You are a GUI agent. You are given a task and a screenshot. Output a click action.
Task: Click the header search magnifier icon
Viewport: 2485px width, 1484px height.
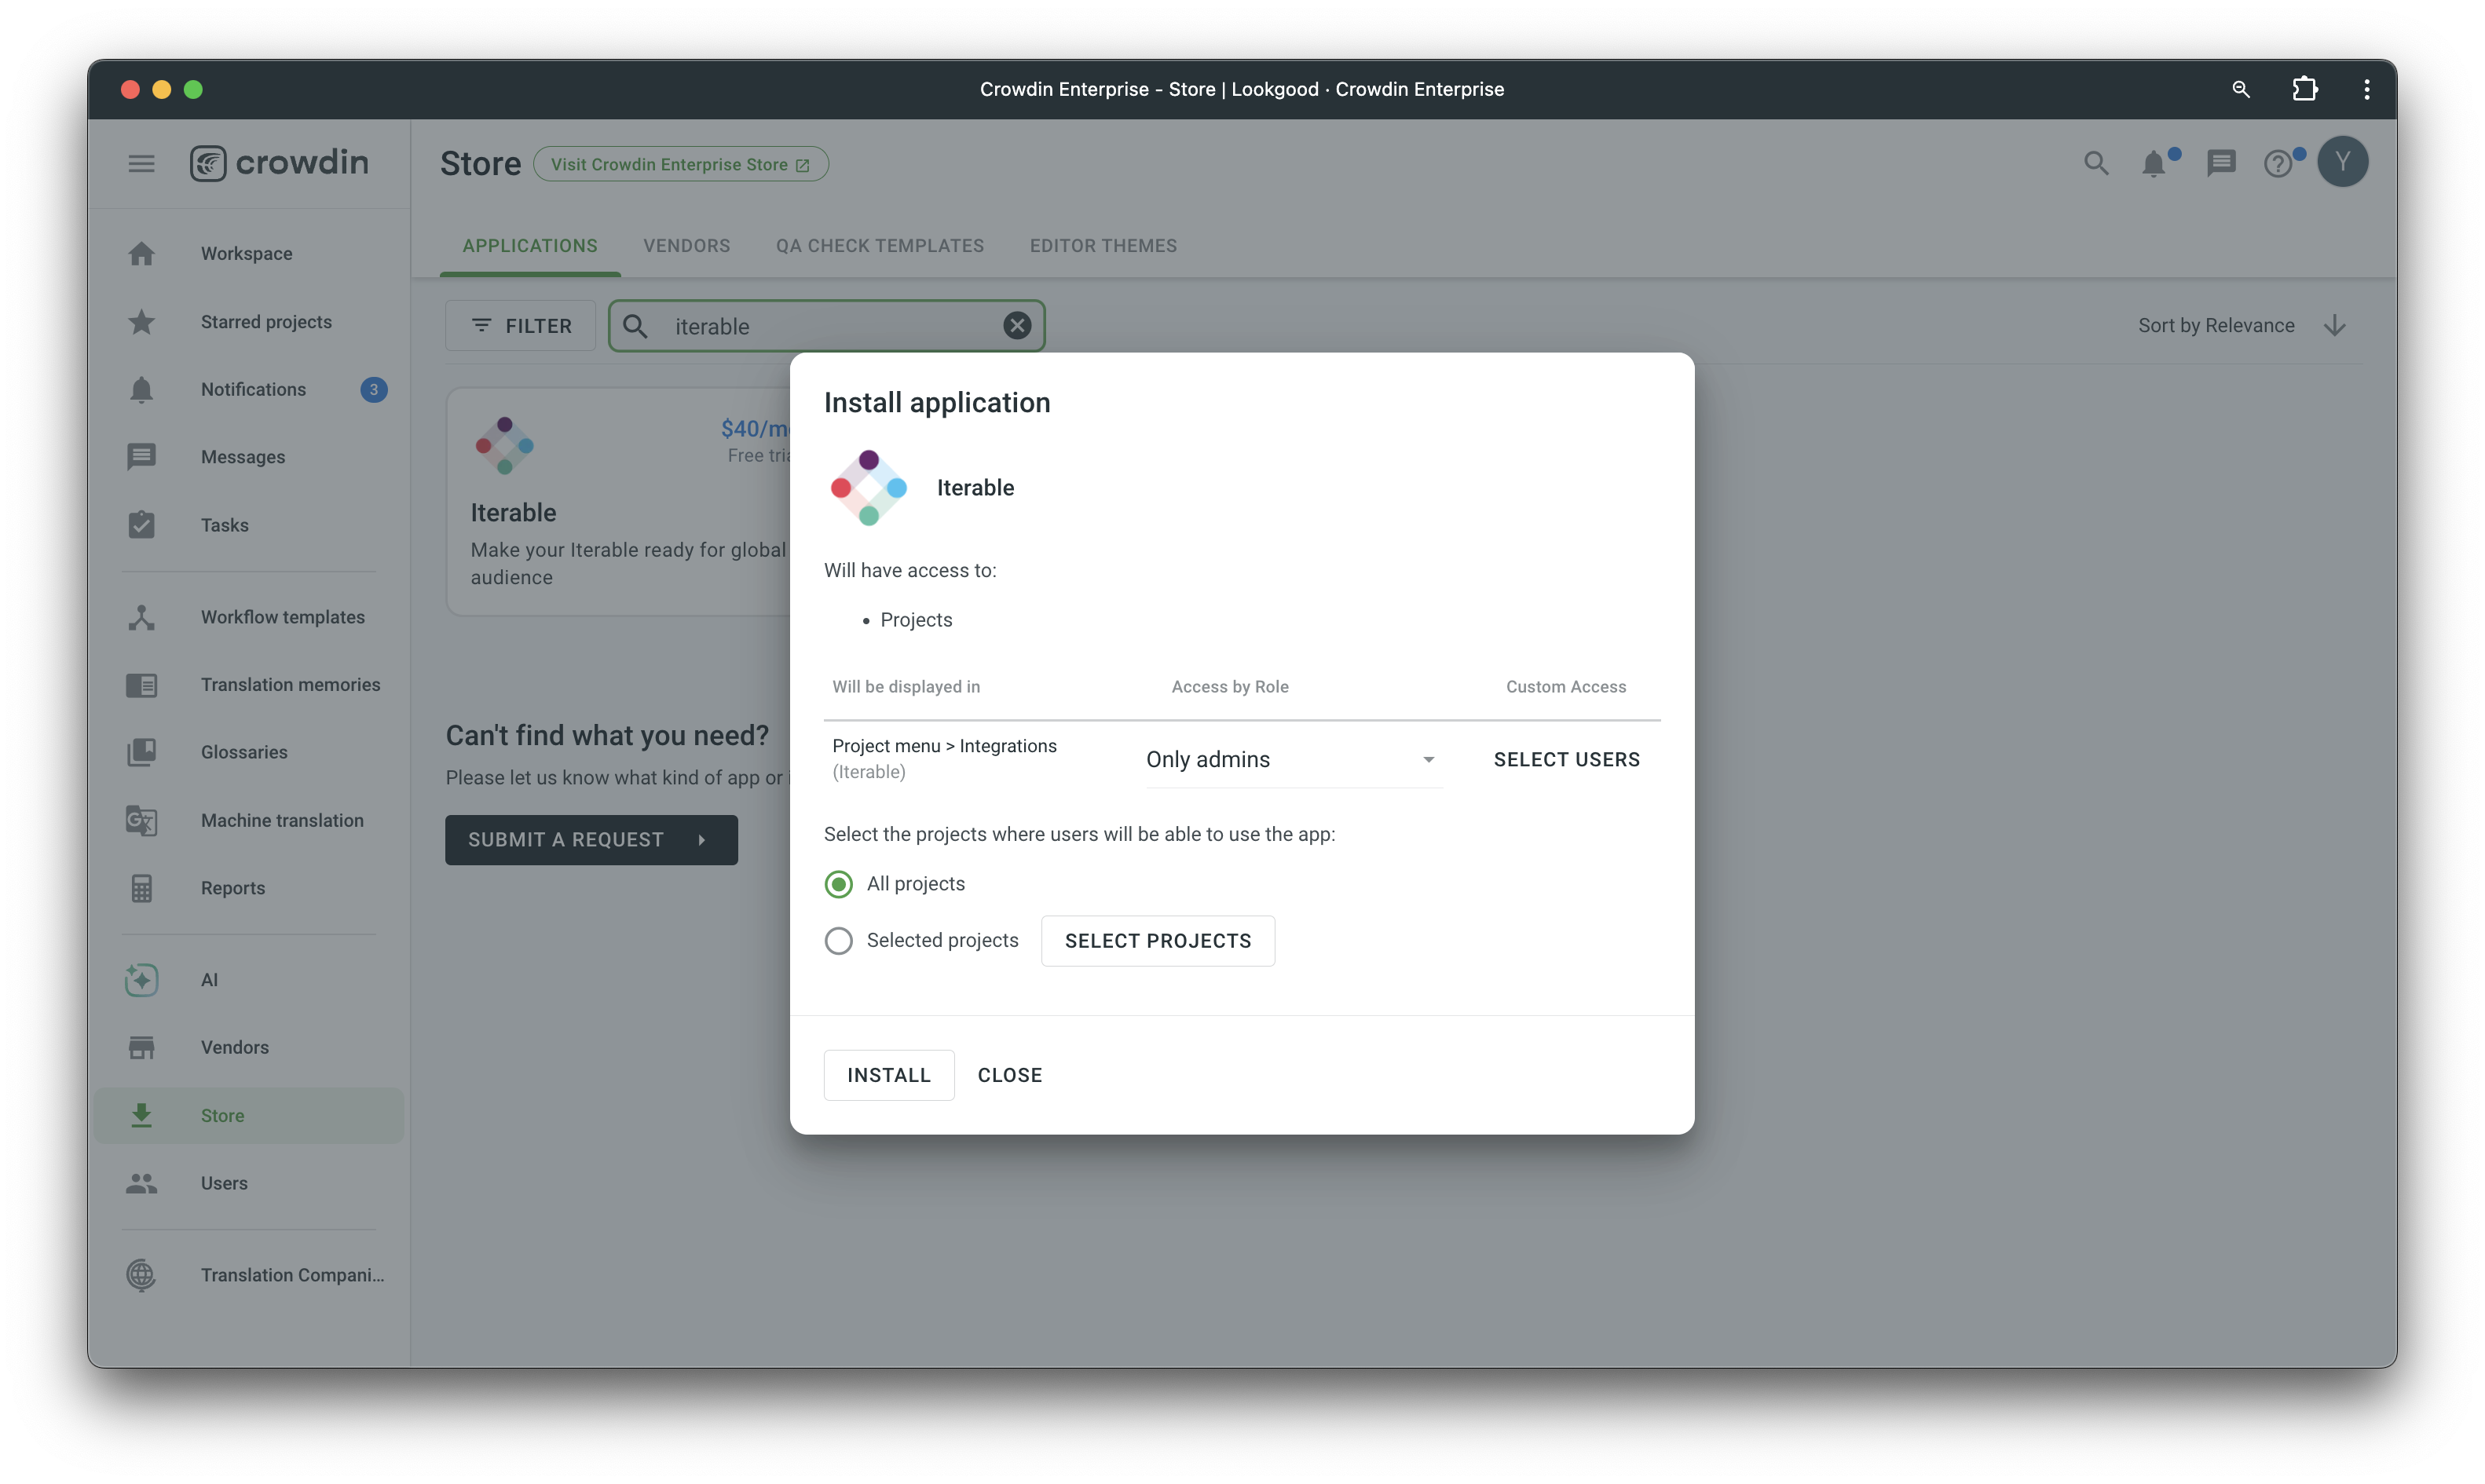click(2095, 163)
